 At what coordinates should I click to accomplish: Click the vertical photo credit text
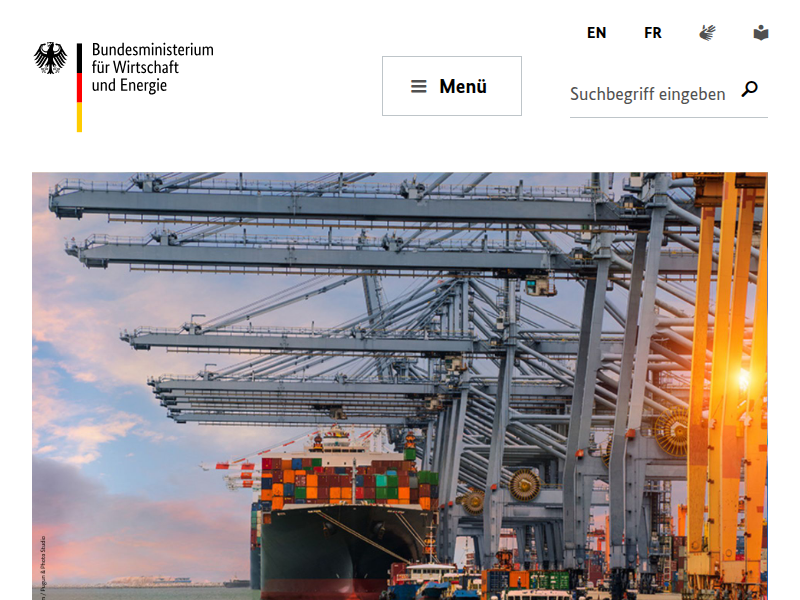(x=43, y=564)
